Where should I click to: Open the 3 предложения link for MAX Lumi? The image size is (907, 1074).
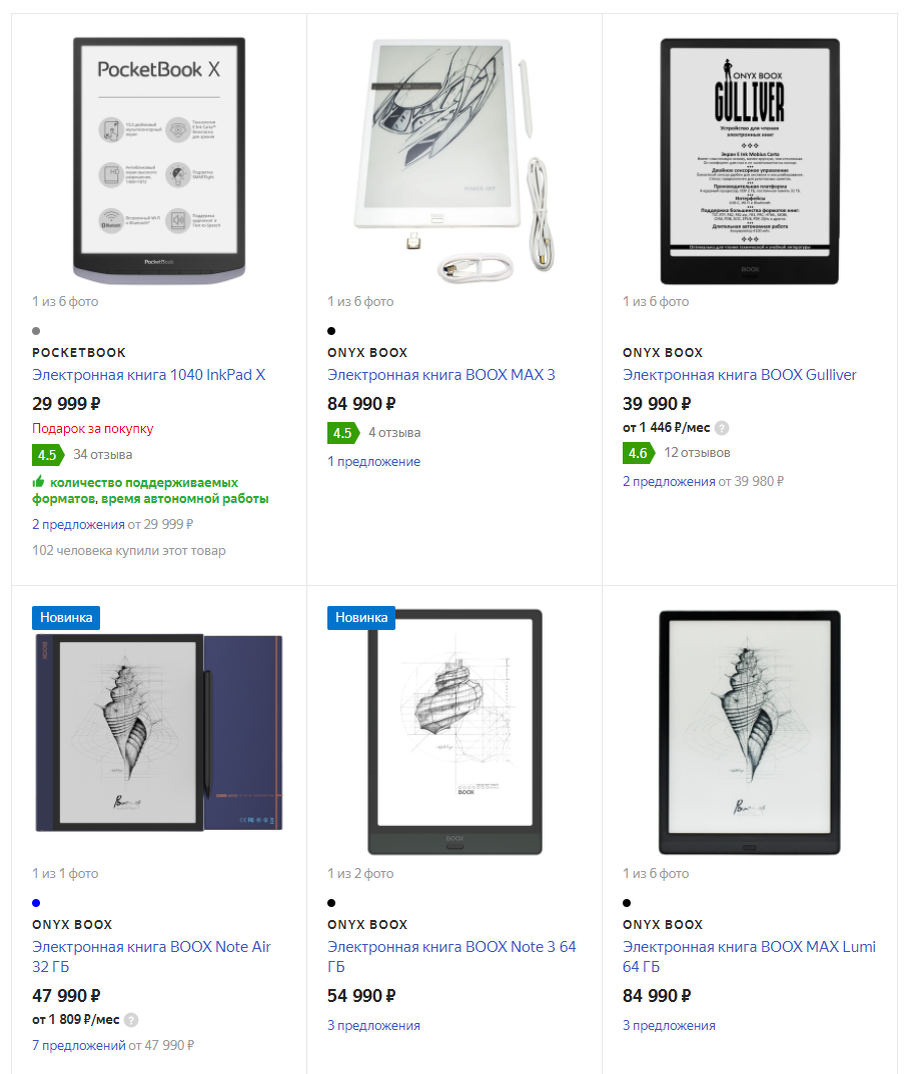click(x=669, y=1025)
